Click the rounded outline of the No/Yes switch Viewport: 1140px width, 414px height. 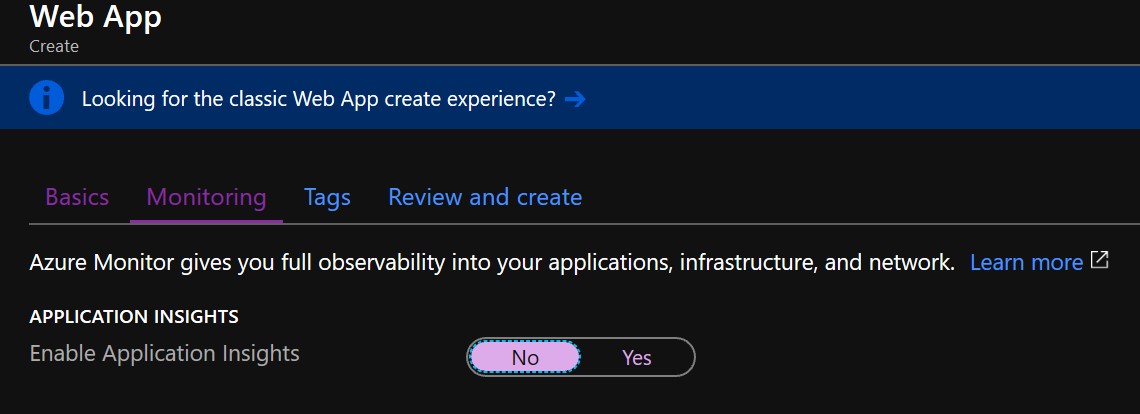click(x=581, y=338)
